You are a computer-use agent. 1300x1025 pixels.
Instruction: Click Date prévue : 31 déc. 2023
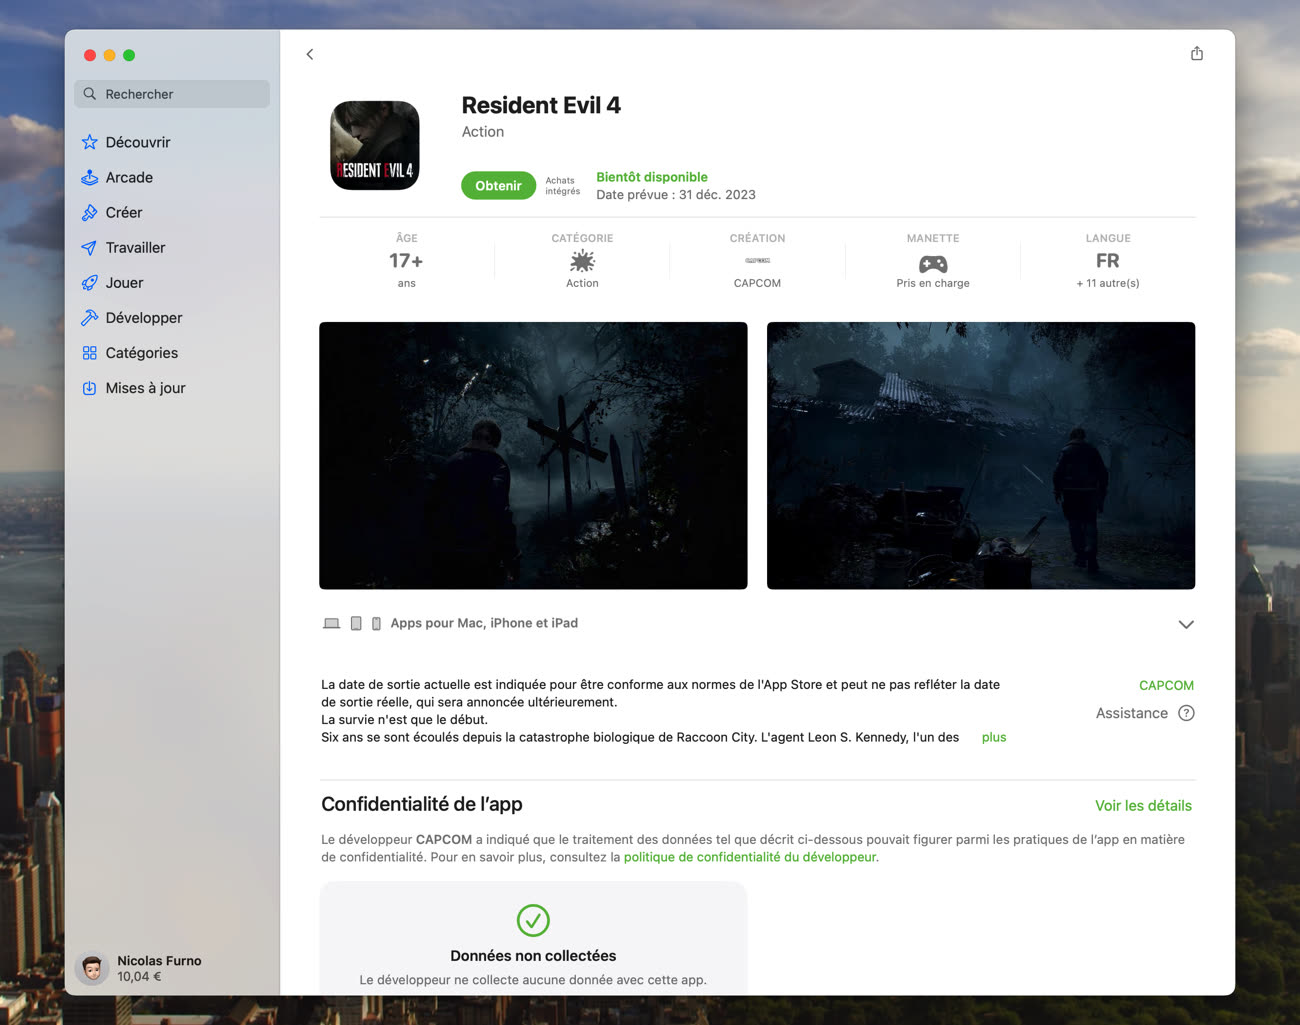[x=676, y=195]
